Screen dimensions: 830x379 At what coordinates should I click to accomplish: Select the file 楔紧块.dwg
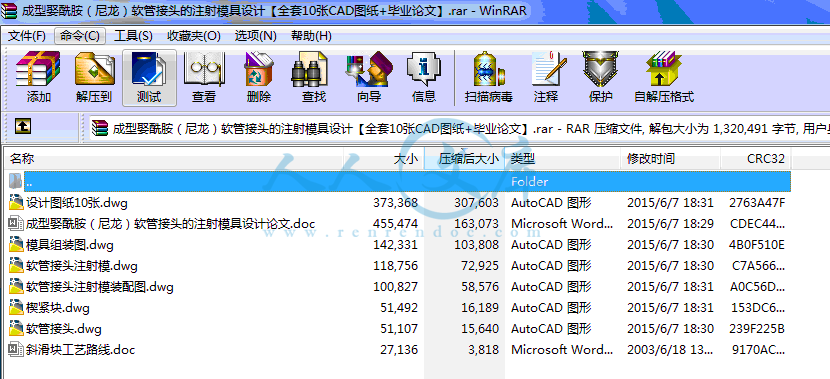(x=57, y=308)
